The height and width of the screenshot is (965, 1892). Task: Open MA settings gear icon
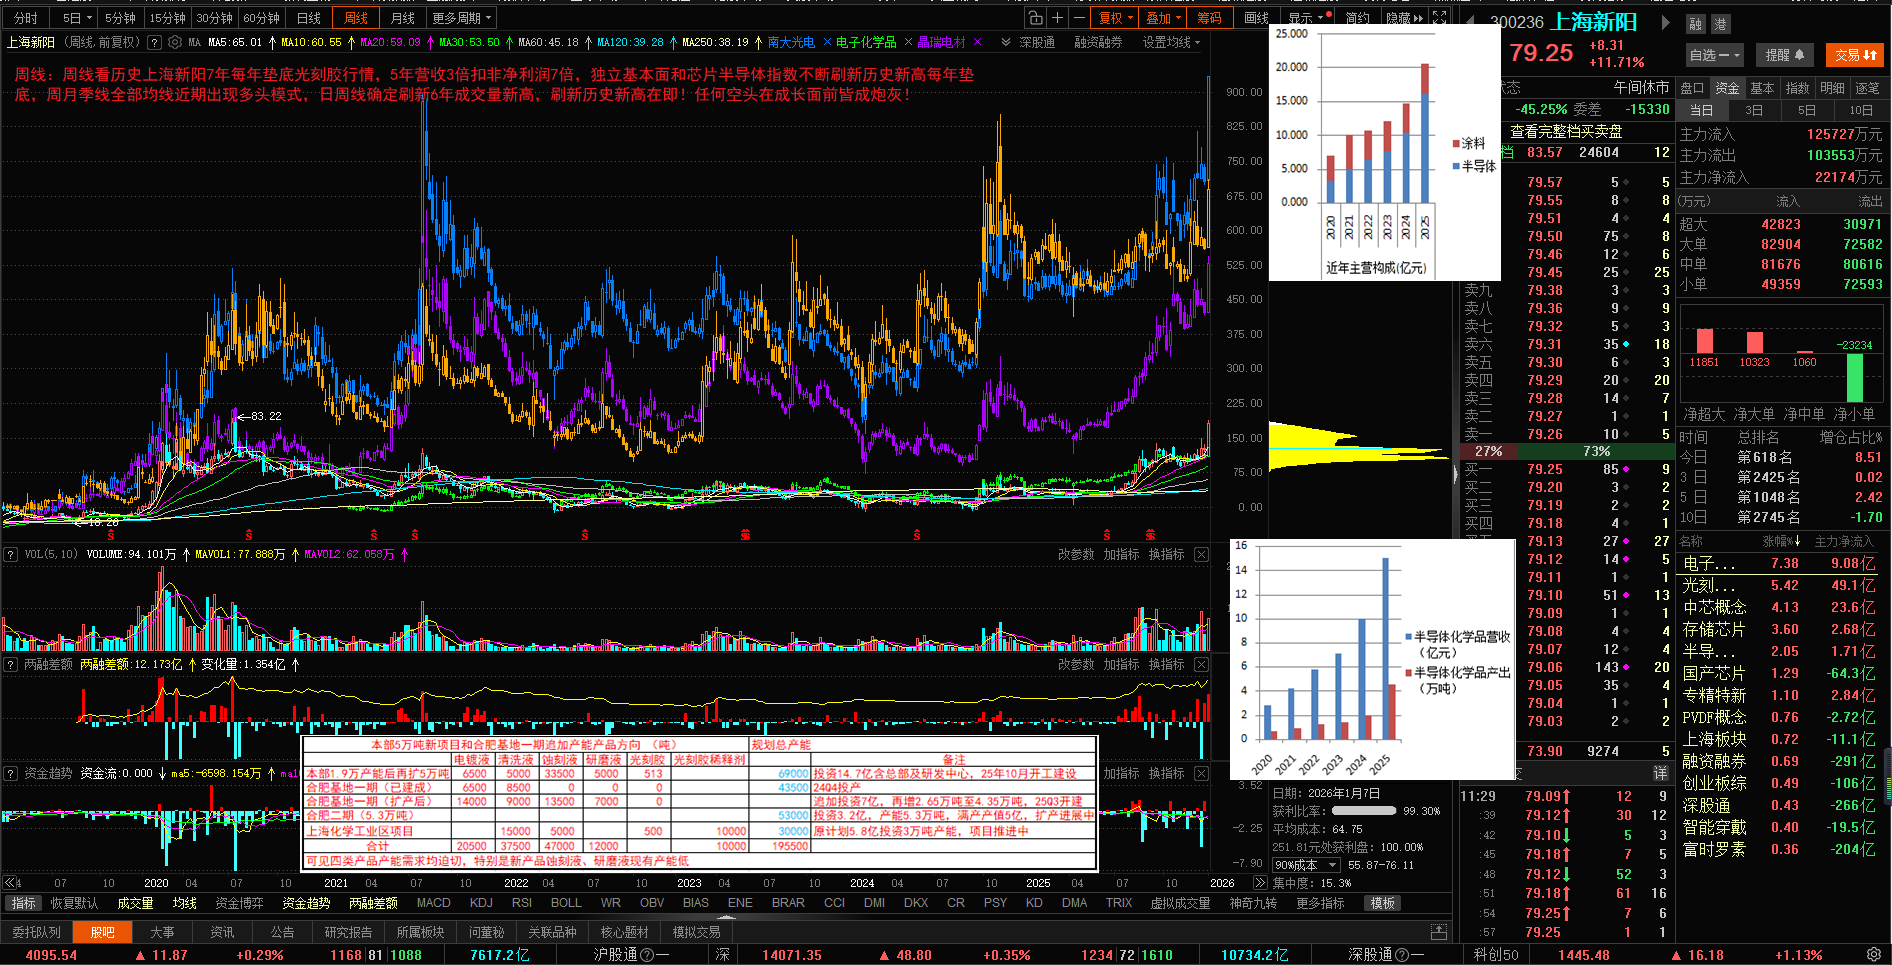tap(175, 42)
